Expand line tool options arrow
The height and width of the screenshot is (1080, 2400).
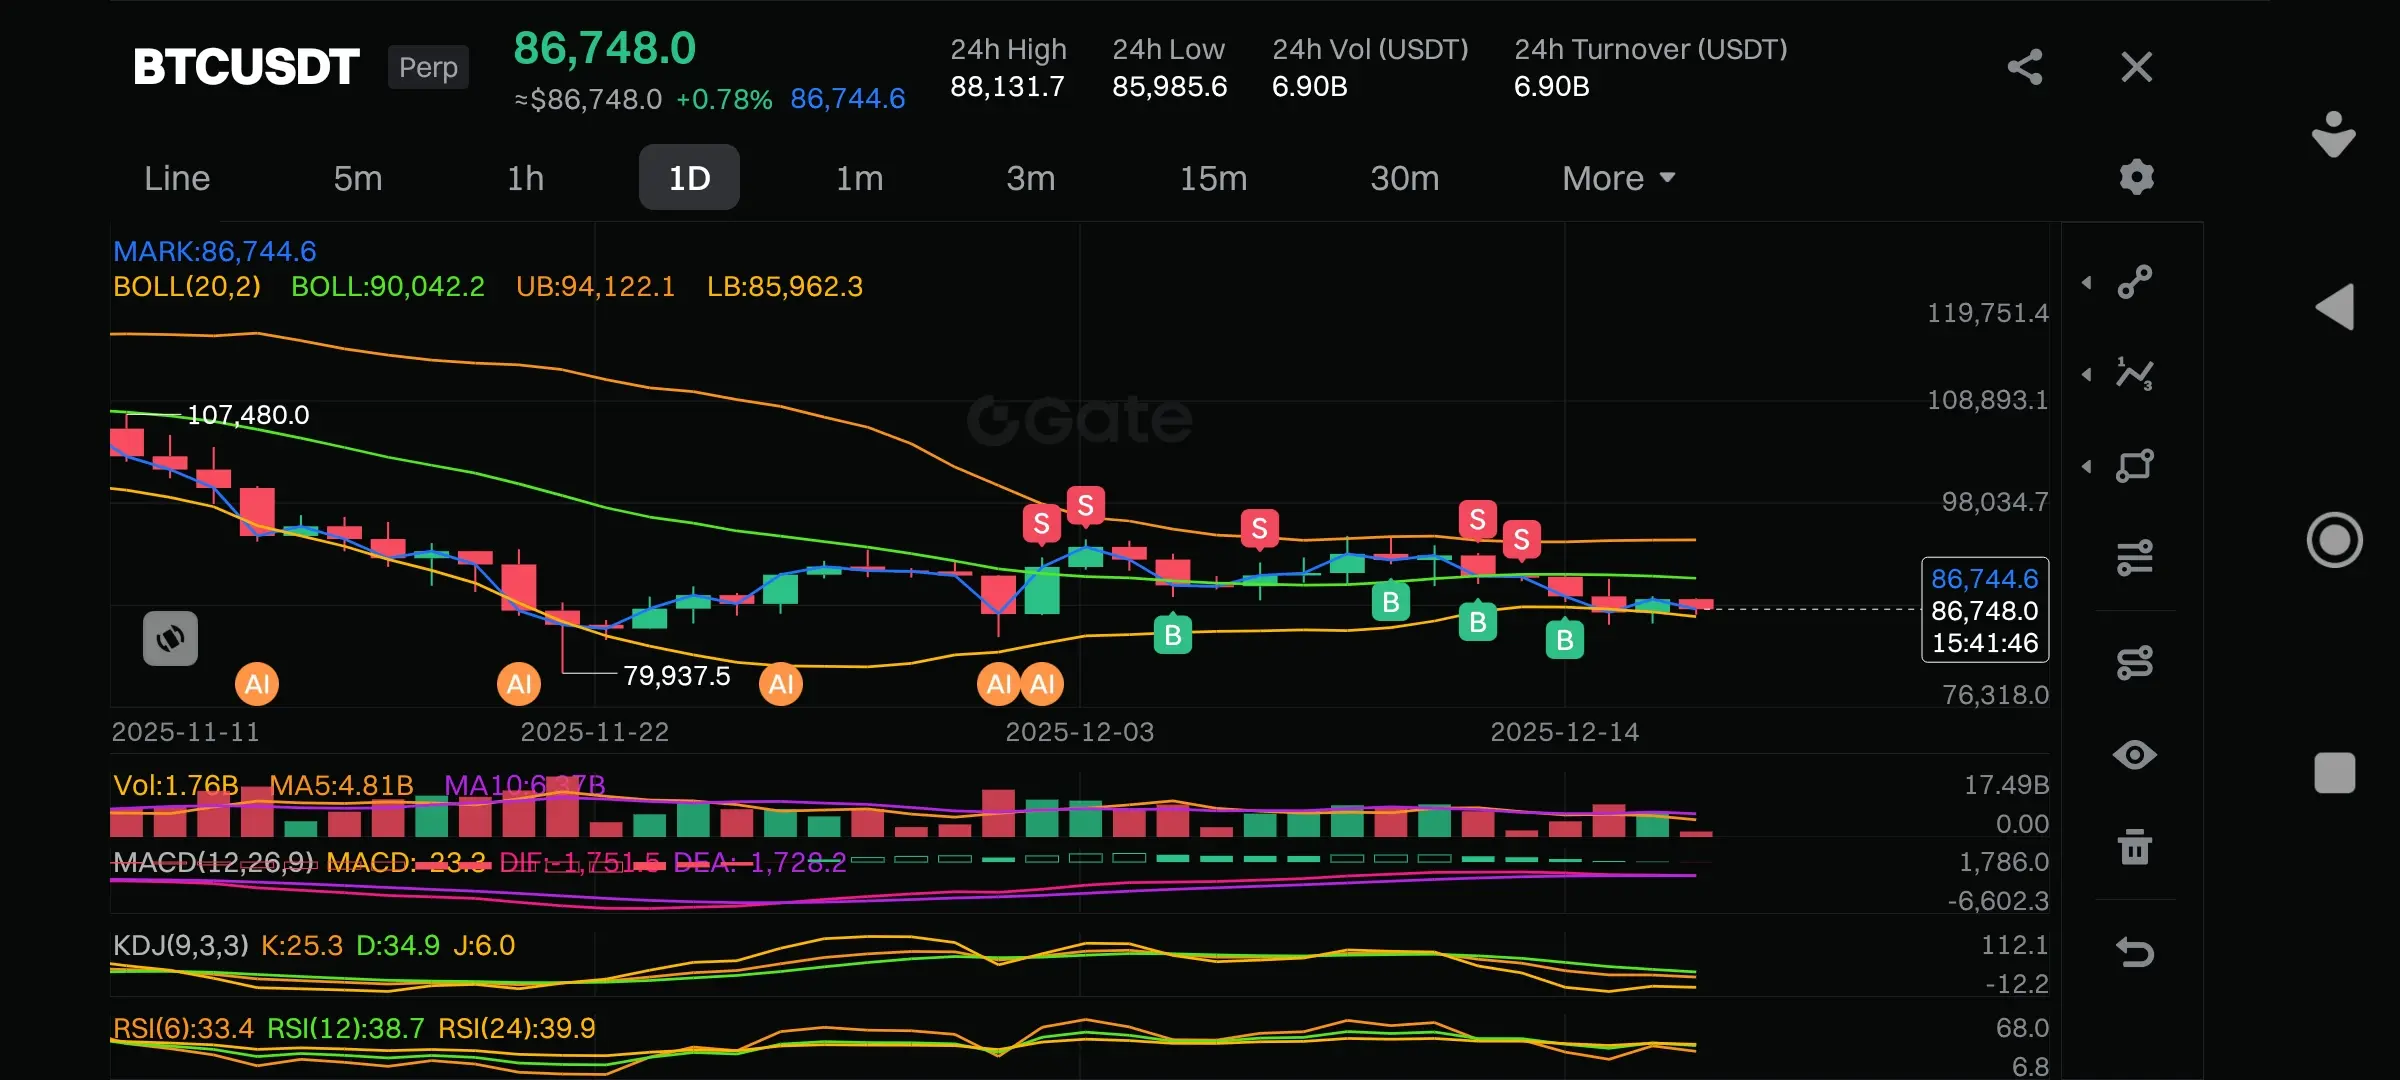tap(2087, 283)
